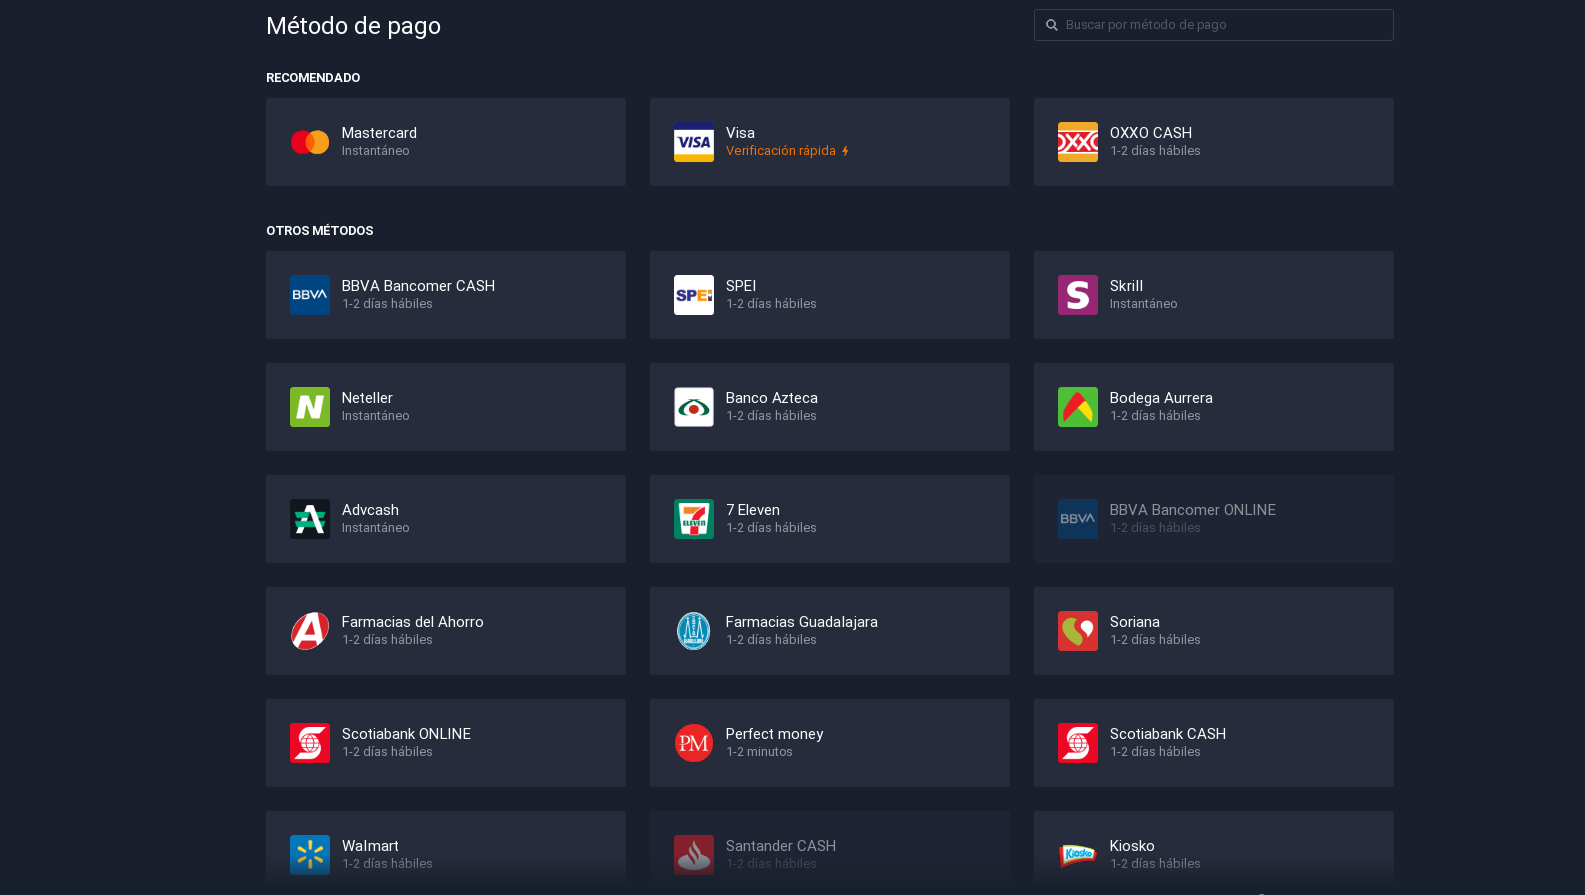Click the 'Método de pago' title
This screenshot has width=1585, height=895.
353,26
